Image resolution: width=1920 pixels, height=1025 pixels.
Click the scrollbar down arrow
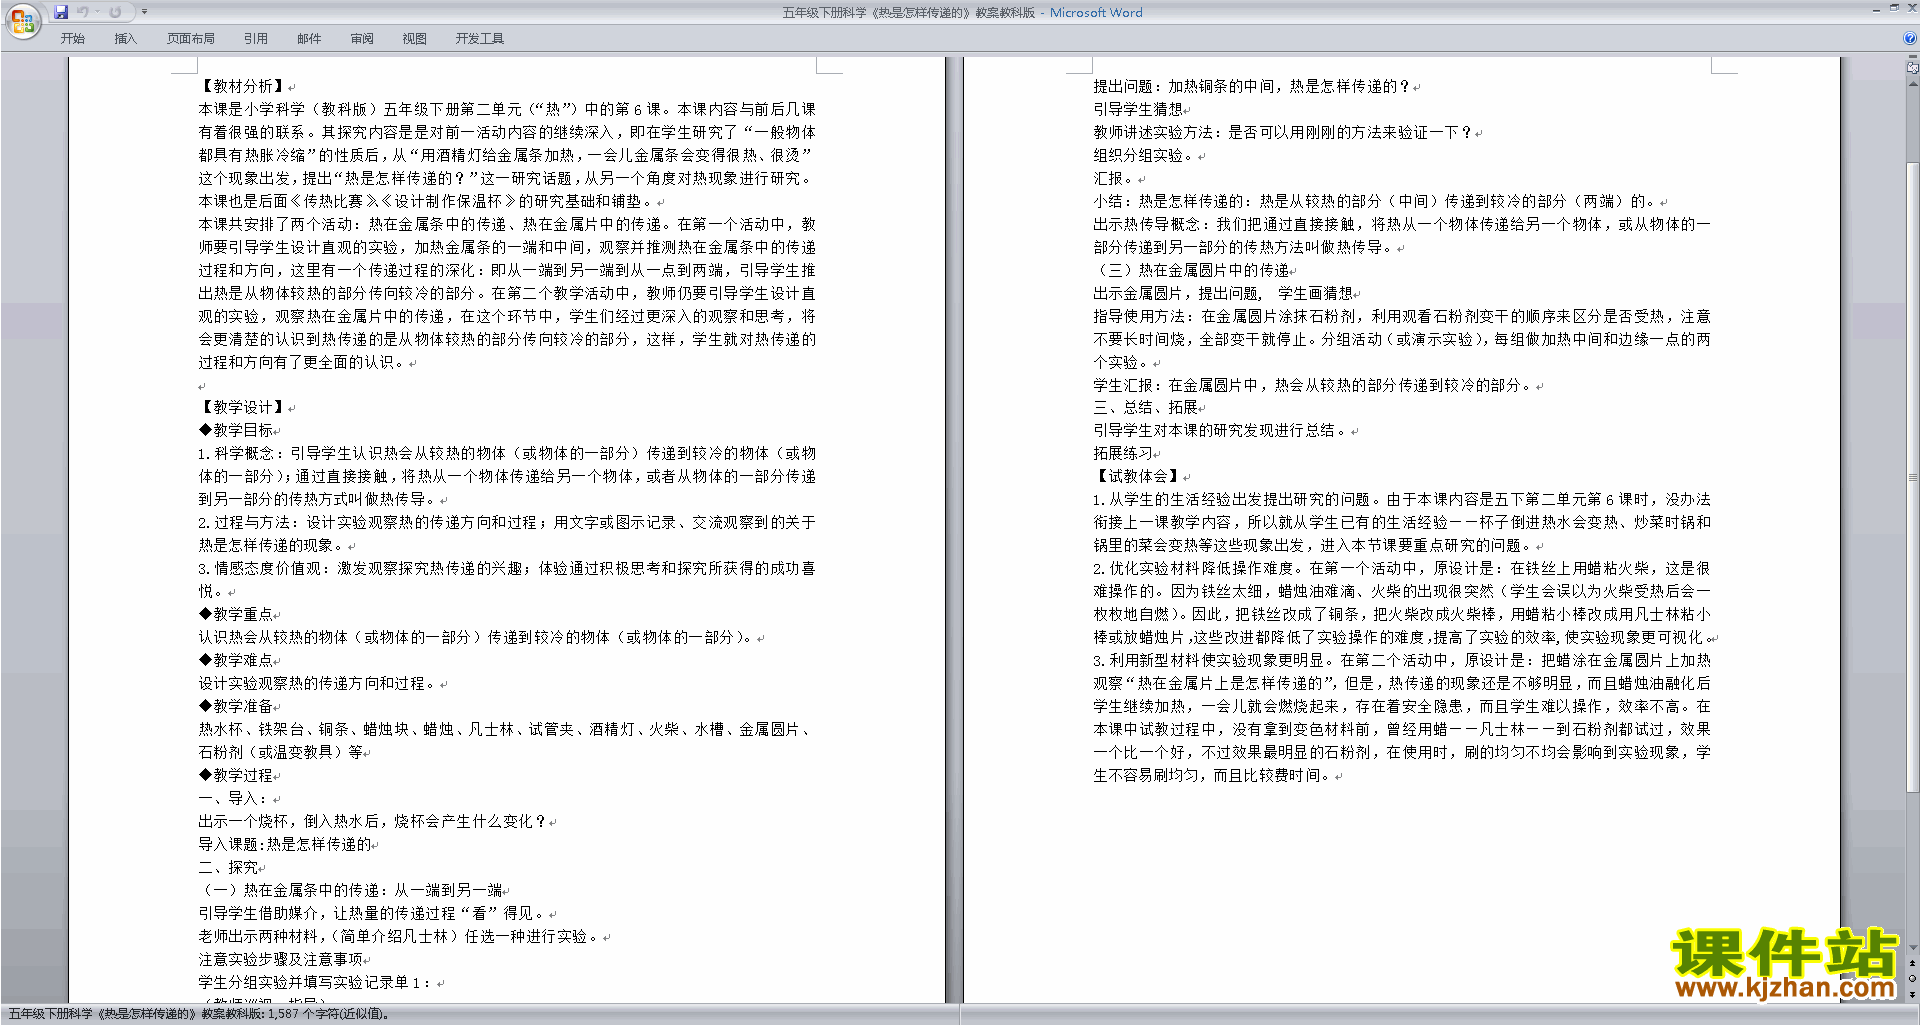pos(1912,948)
